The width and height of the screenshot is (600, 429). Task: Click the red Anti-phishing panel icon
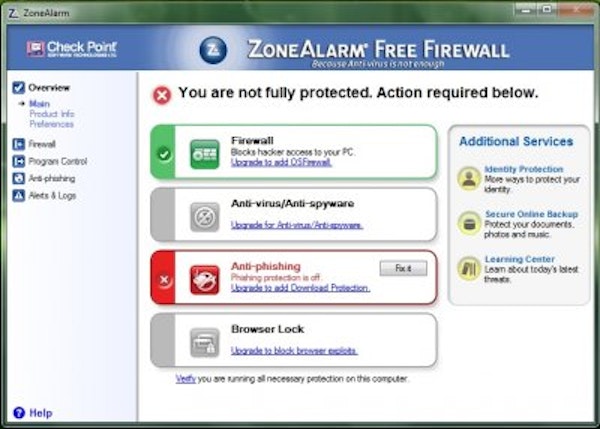pyautogui.click(x=205, y=278)
